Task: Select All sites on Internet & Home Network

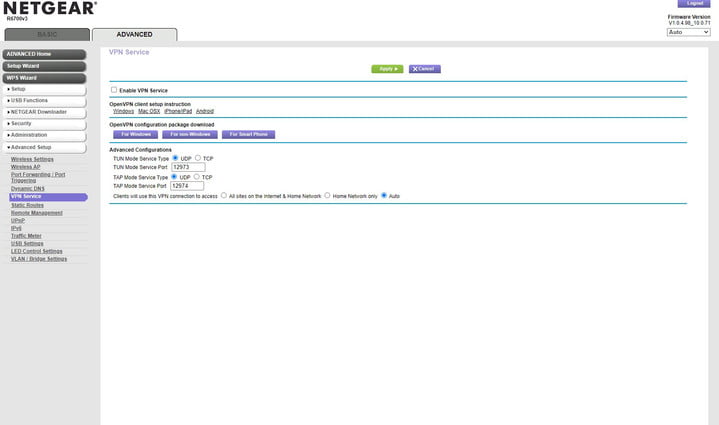Action: [x=223, y=196]
